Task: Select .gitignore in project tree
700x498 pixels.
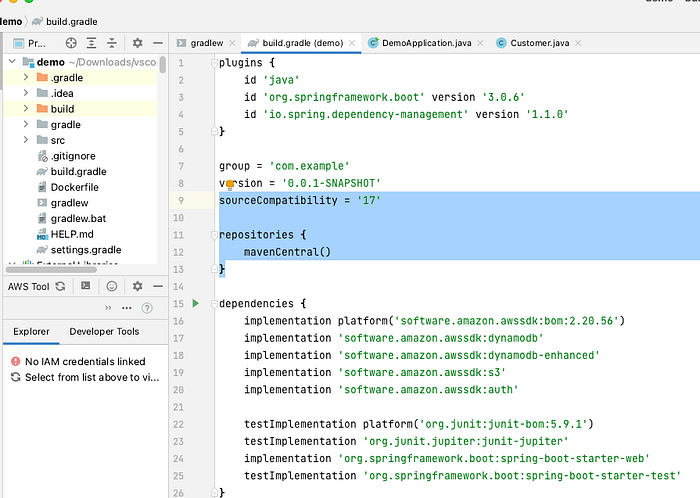Action: pyautogui.click(x=67, y=156)
